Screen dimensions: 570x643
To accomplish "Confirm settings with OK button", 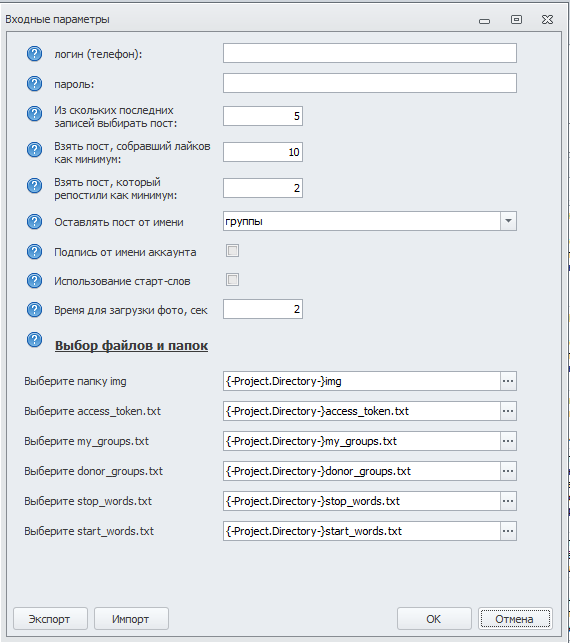I will 434,618.
